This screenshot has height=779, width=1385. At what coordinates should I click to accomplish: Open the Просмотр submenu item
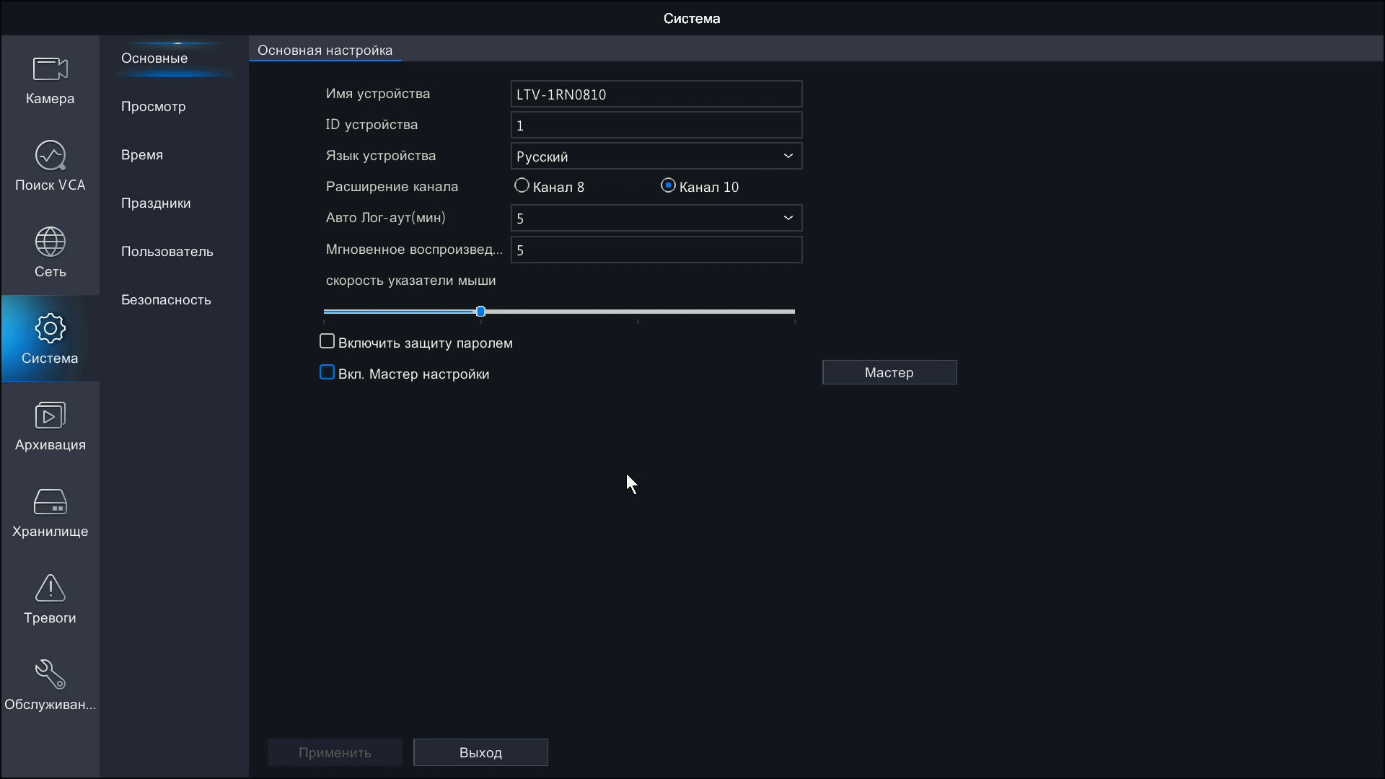(x=153, y=106)
